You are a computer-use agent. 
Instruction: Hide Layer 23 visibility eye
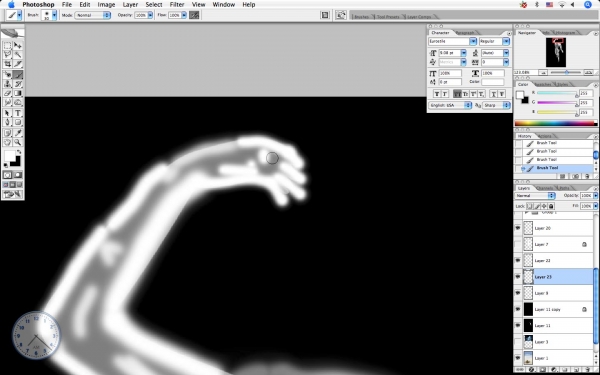coord(518,277)
